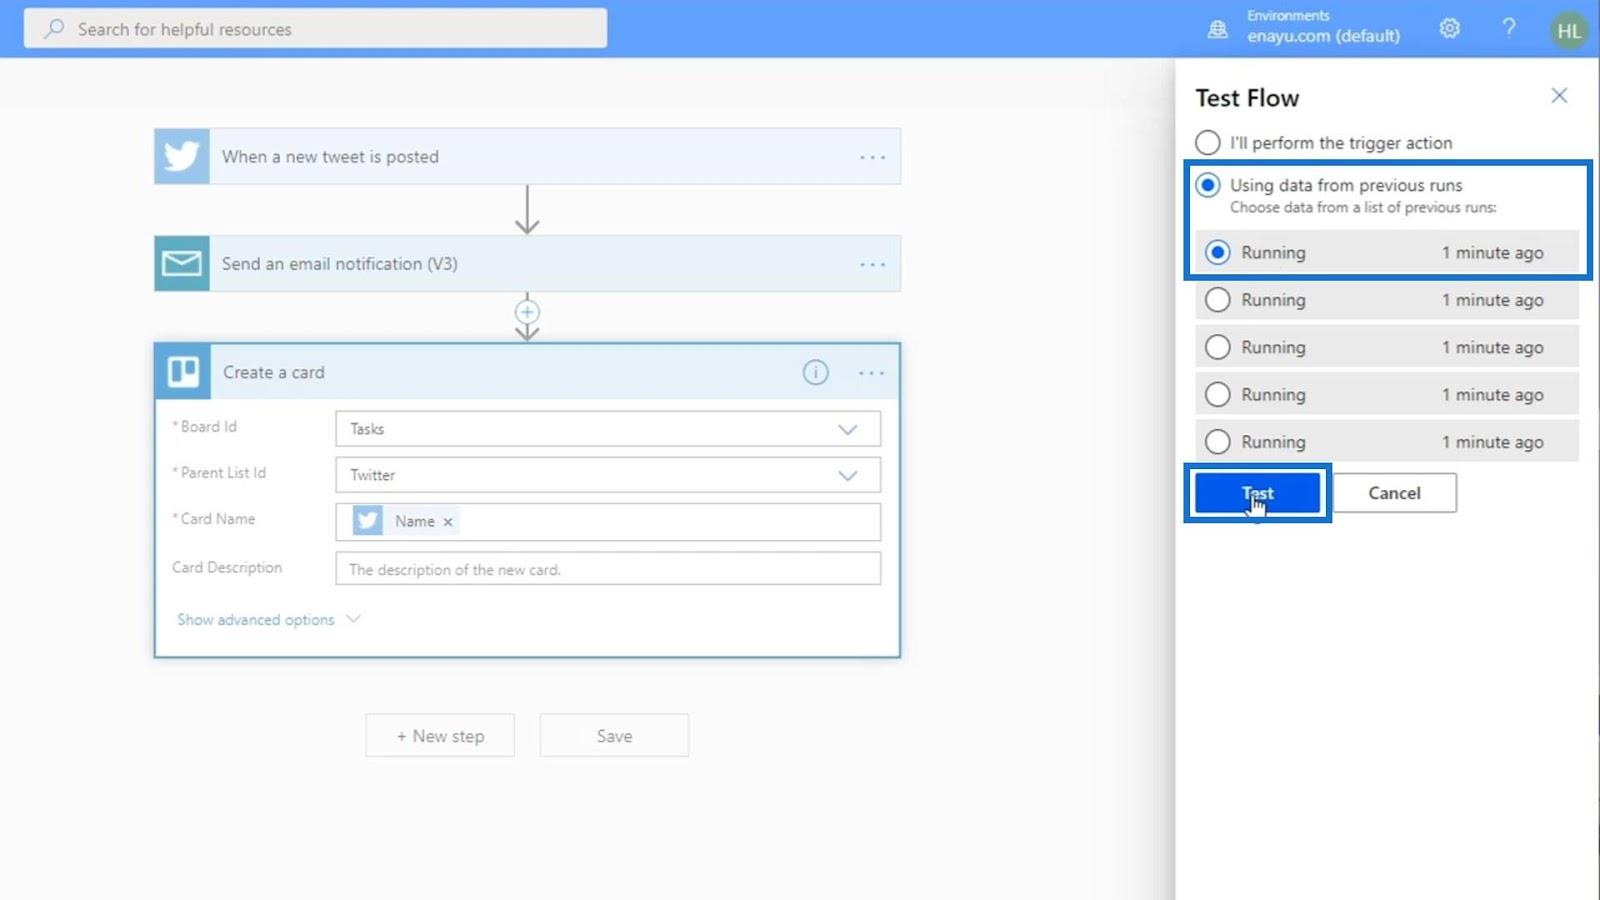Click the Twitter icon on the trigger step
The width and height of the screenshot is (1600, 900).
point(181,156)
